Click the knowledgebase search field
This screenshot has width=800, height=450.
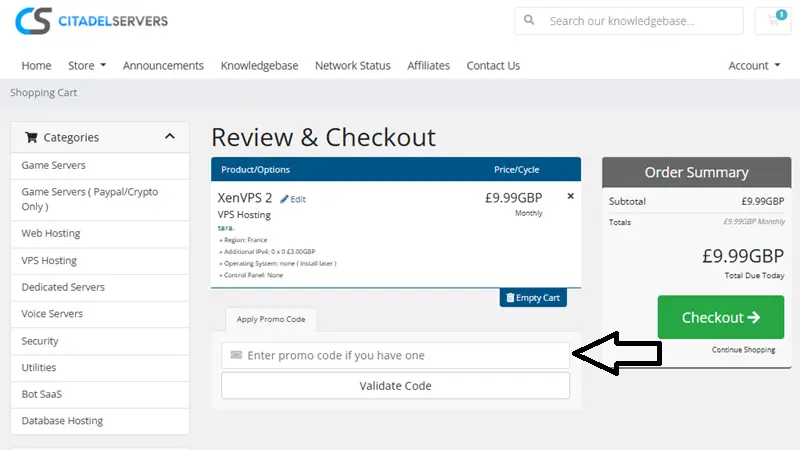click(x=640, y=21)
